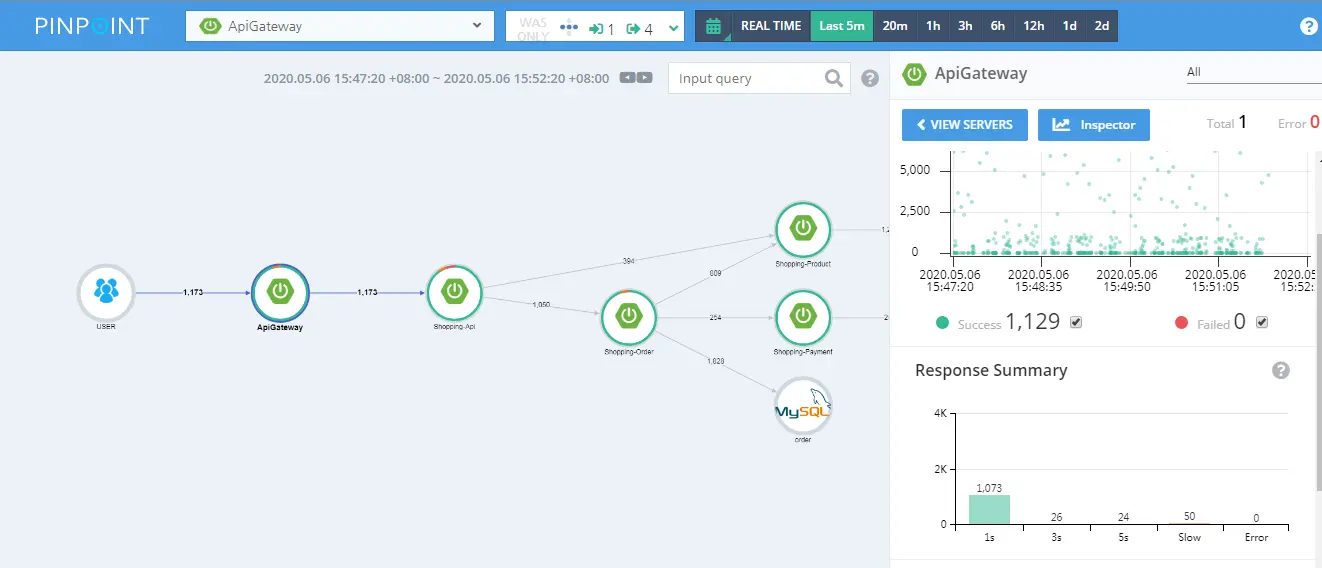Click the Total count label
The image size is (1322, 568).
coord(1220,124)
